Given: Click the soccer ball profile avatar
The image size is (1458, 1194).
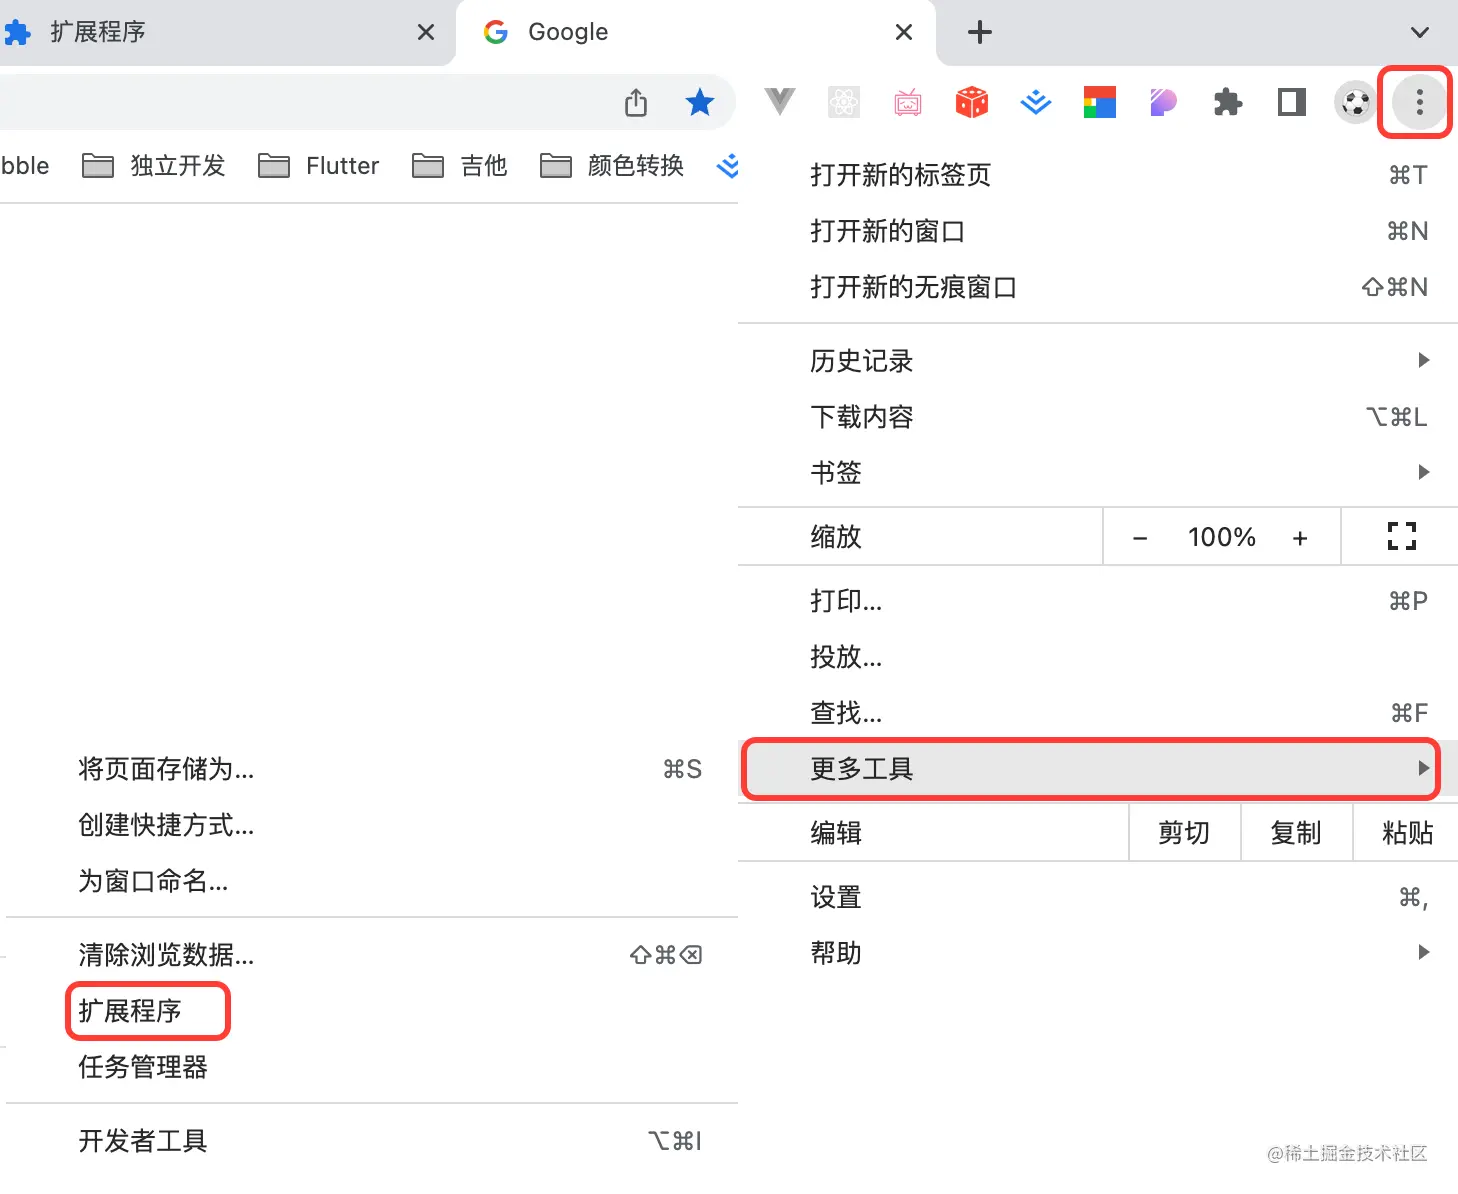Looking at the screenshot, I should (1356, 102).
